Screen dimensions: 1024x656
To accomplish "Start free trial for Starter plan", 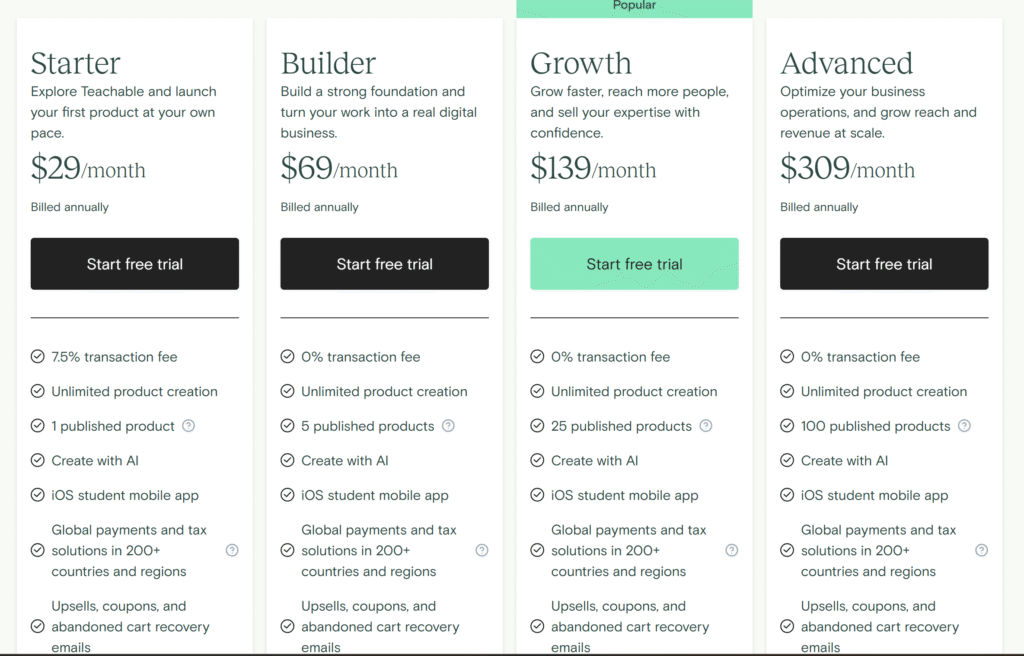I will coord(135,264).
